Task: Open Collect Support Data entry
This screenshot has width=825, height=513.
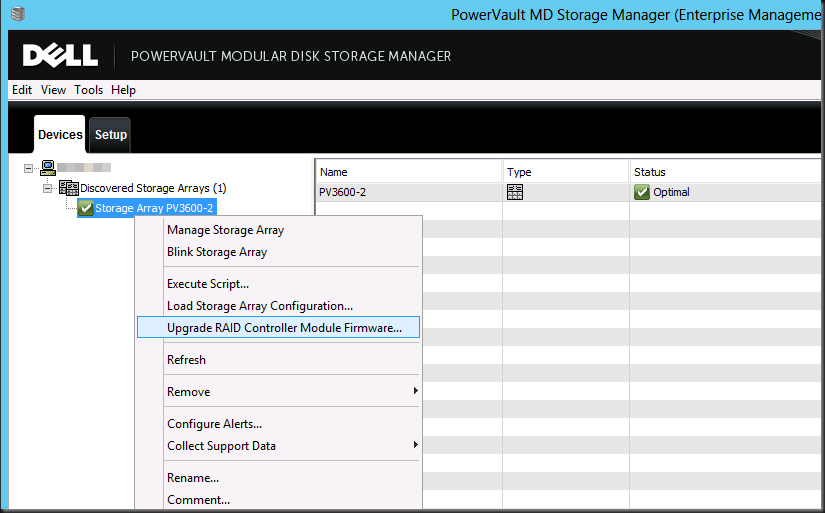Action: 278,446
